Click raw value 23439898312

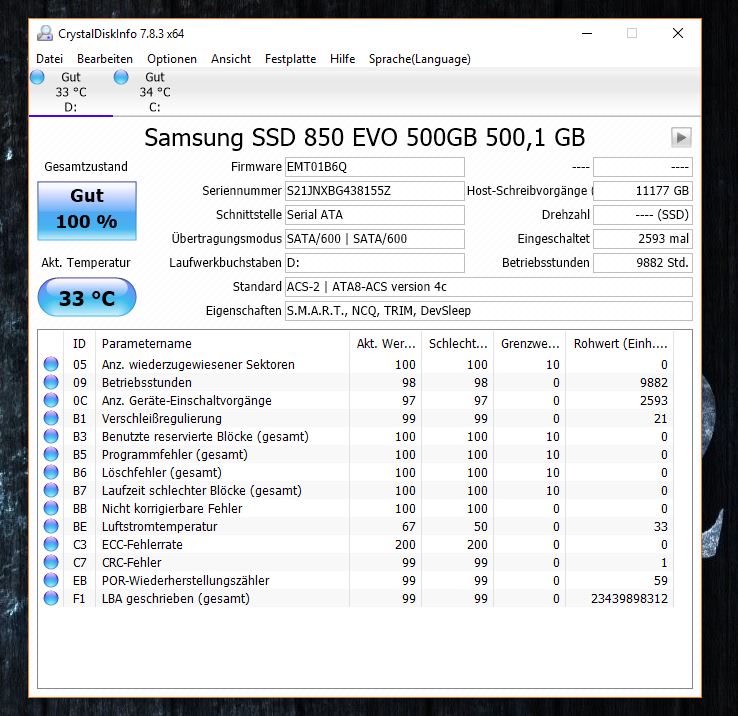[629, 598]
